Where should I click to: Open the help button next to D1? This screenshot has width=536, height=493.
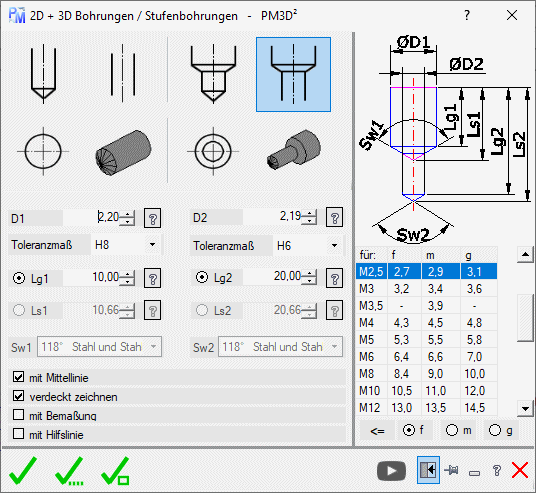[x=152, y=218]
